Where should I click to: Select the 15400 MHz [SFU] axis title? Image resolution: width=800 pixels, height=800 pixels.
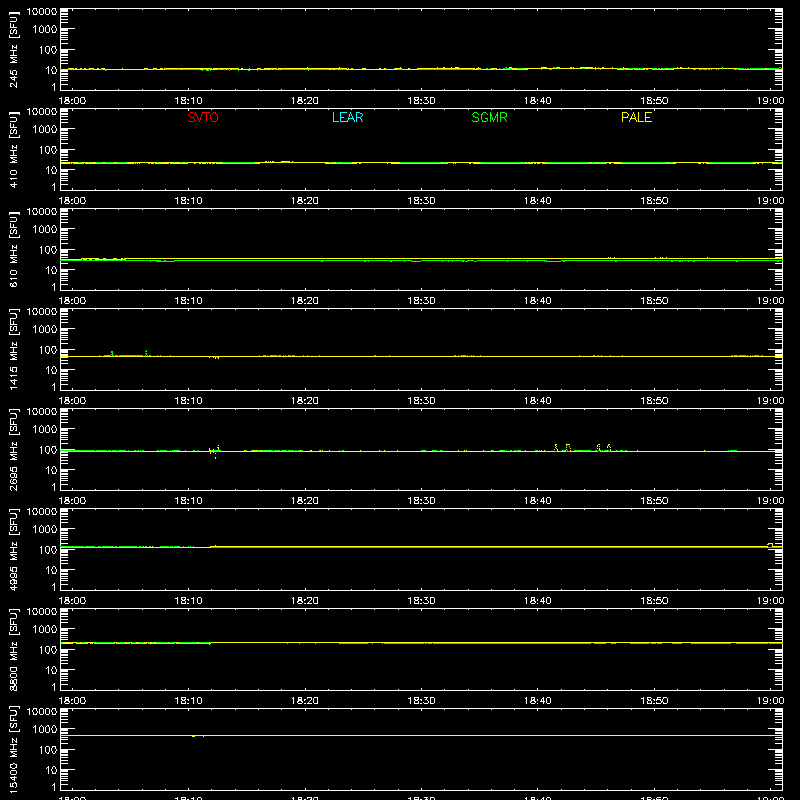(x=14, y=749)
